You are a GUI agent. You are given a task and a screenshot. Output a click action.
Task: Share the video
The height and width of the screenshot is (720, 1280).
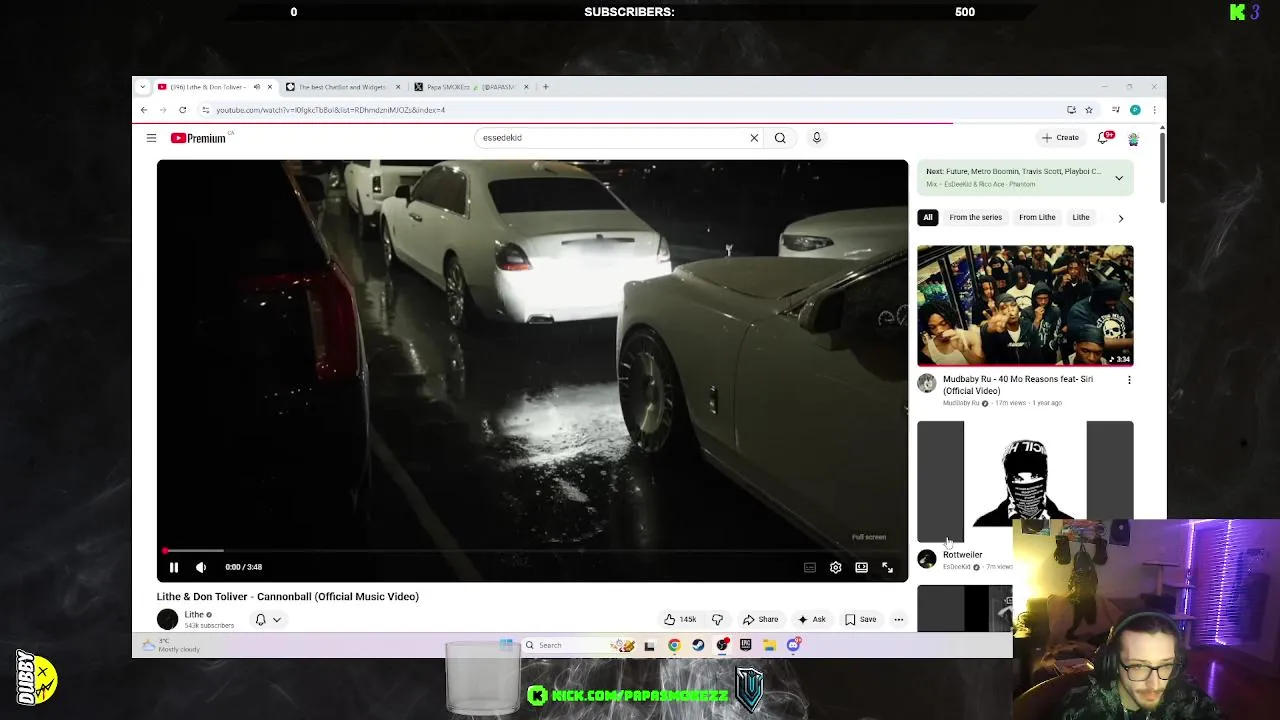pos(760,619)
